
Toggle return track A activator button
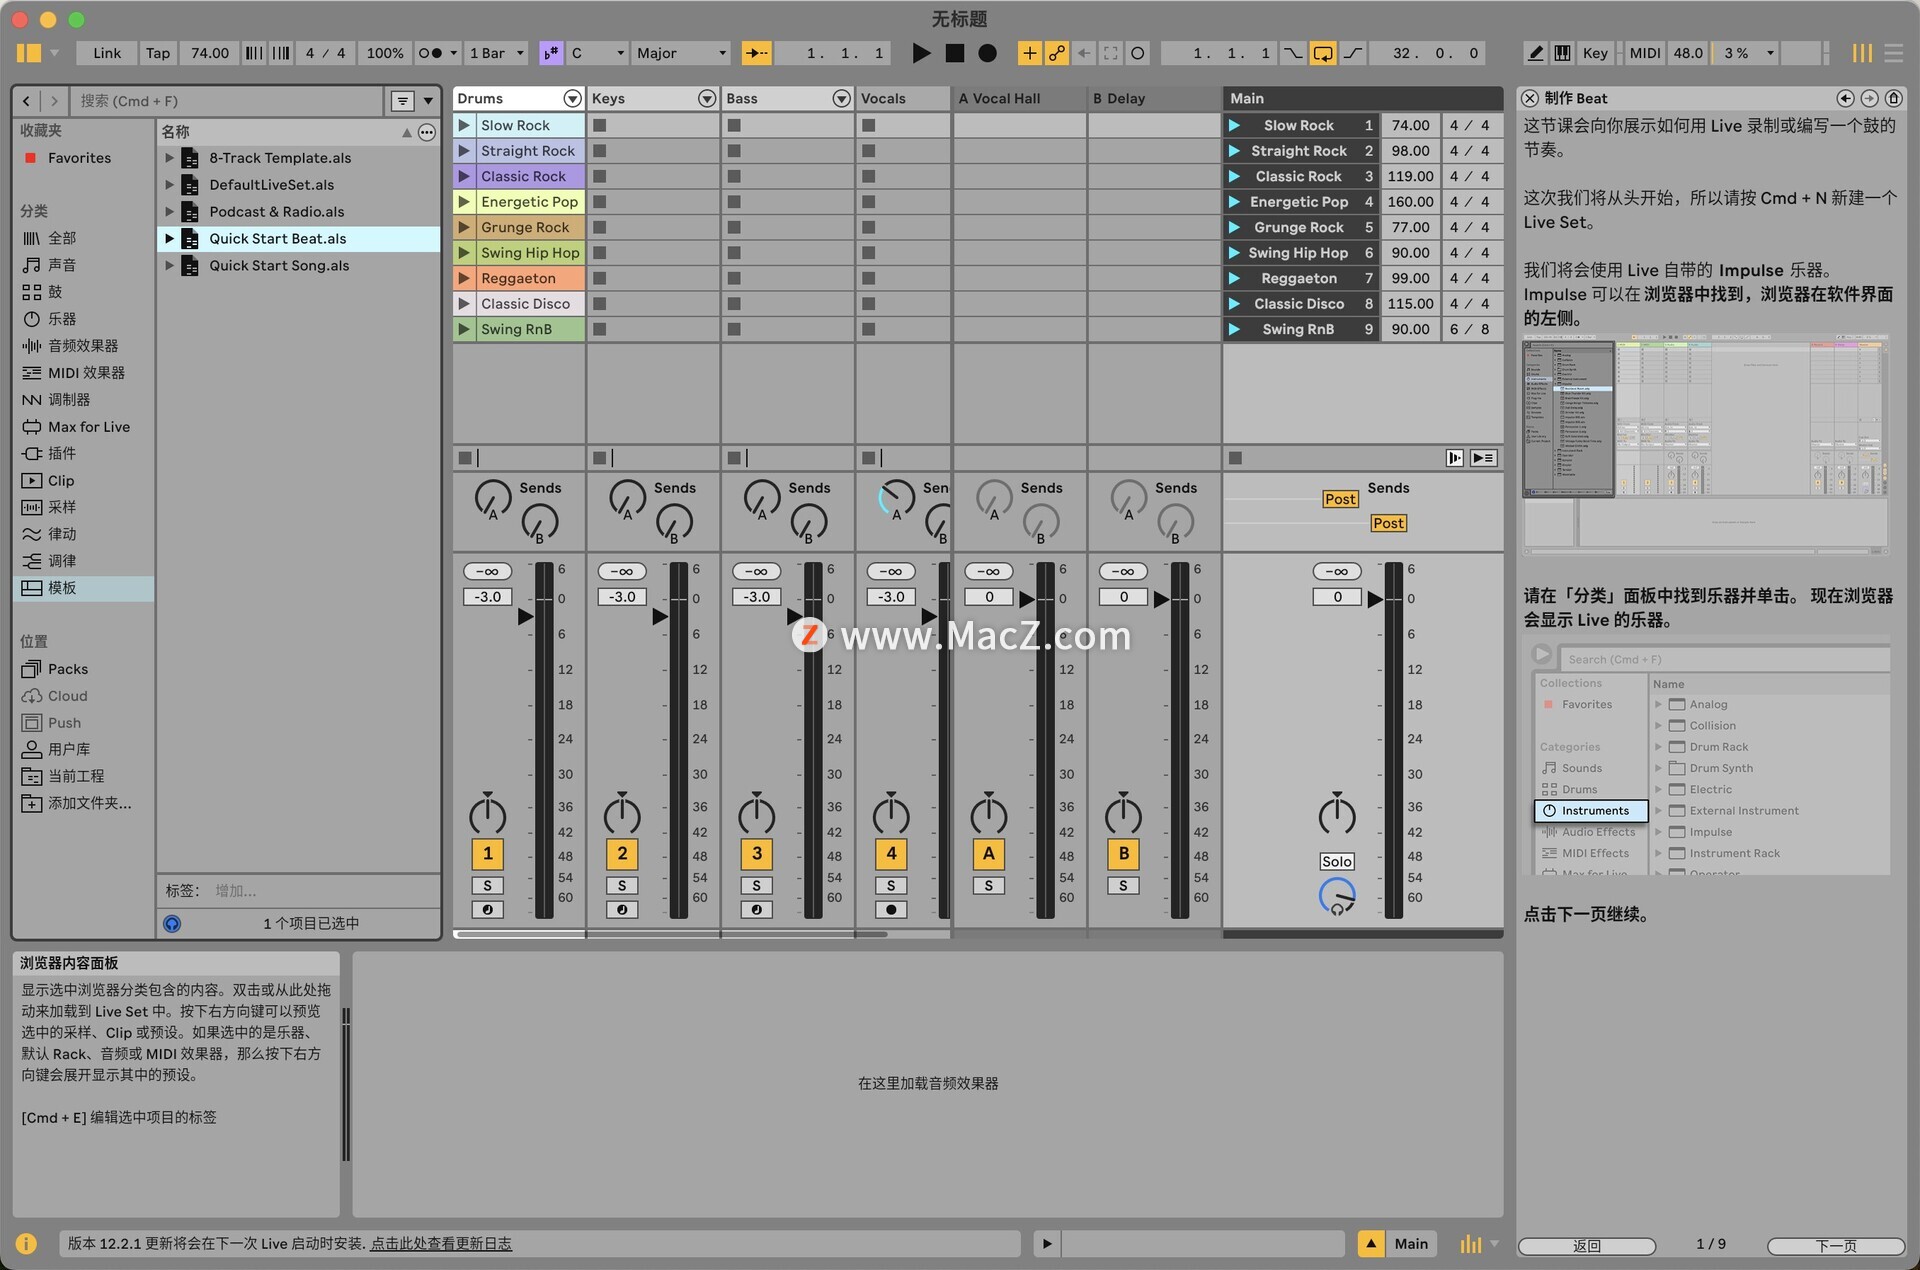click(988, 854)
